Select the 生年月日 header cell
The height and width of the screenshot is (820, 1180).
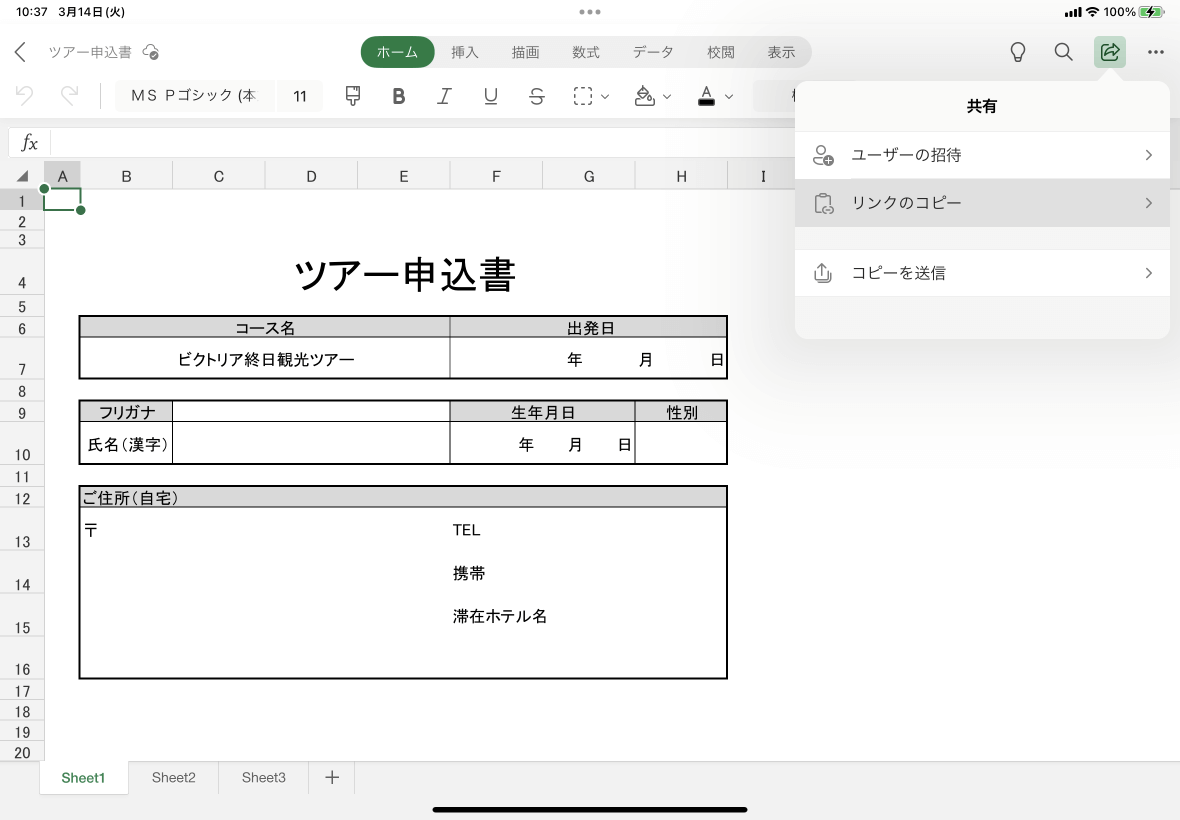click(x=542, y=412)
